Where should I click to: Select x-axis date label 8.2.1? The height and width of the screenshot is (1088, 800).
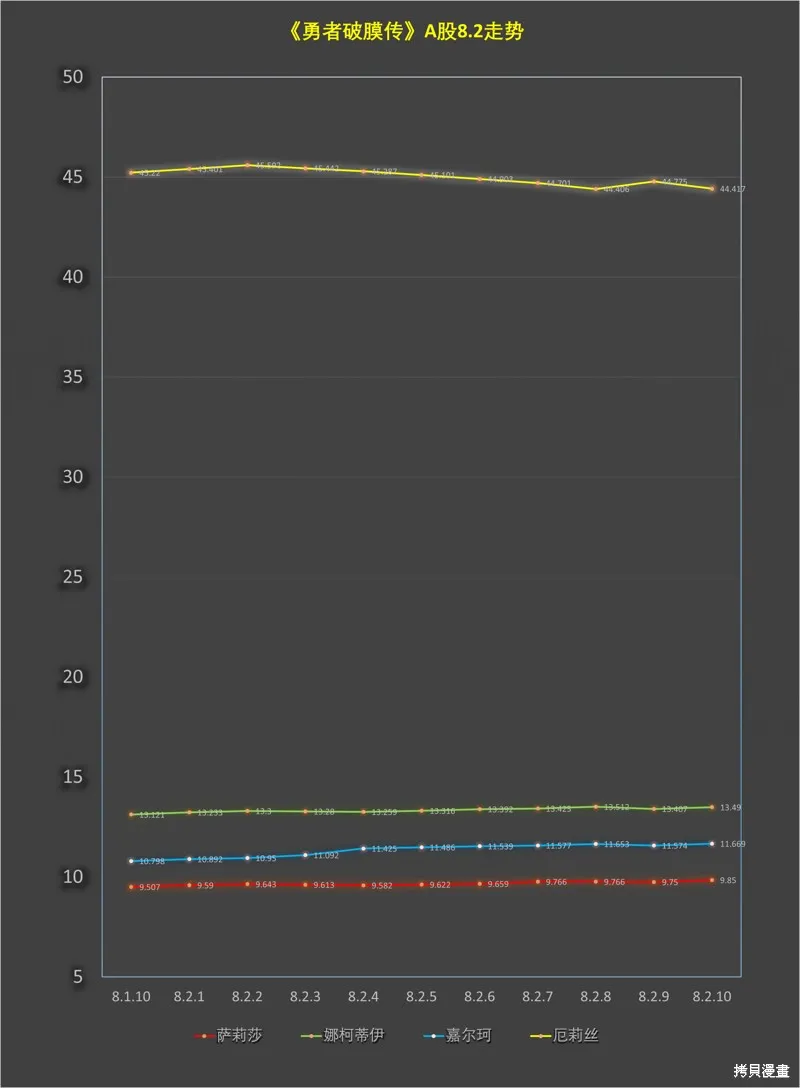pyautogui.click(x=189, y=996)
